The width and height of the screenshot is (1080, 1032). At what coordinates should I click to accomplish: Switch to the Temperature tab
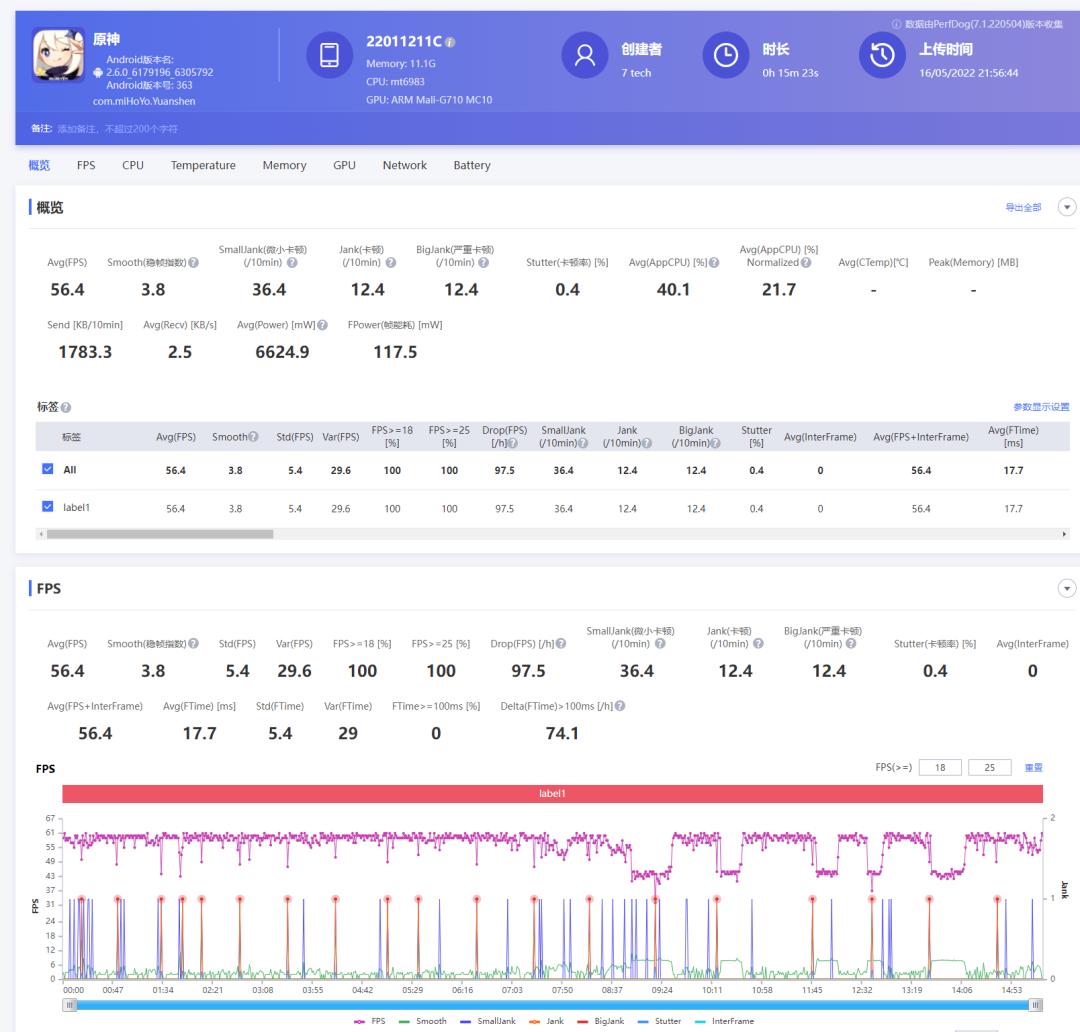pos(203,165)
